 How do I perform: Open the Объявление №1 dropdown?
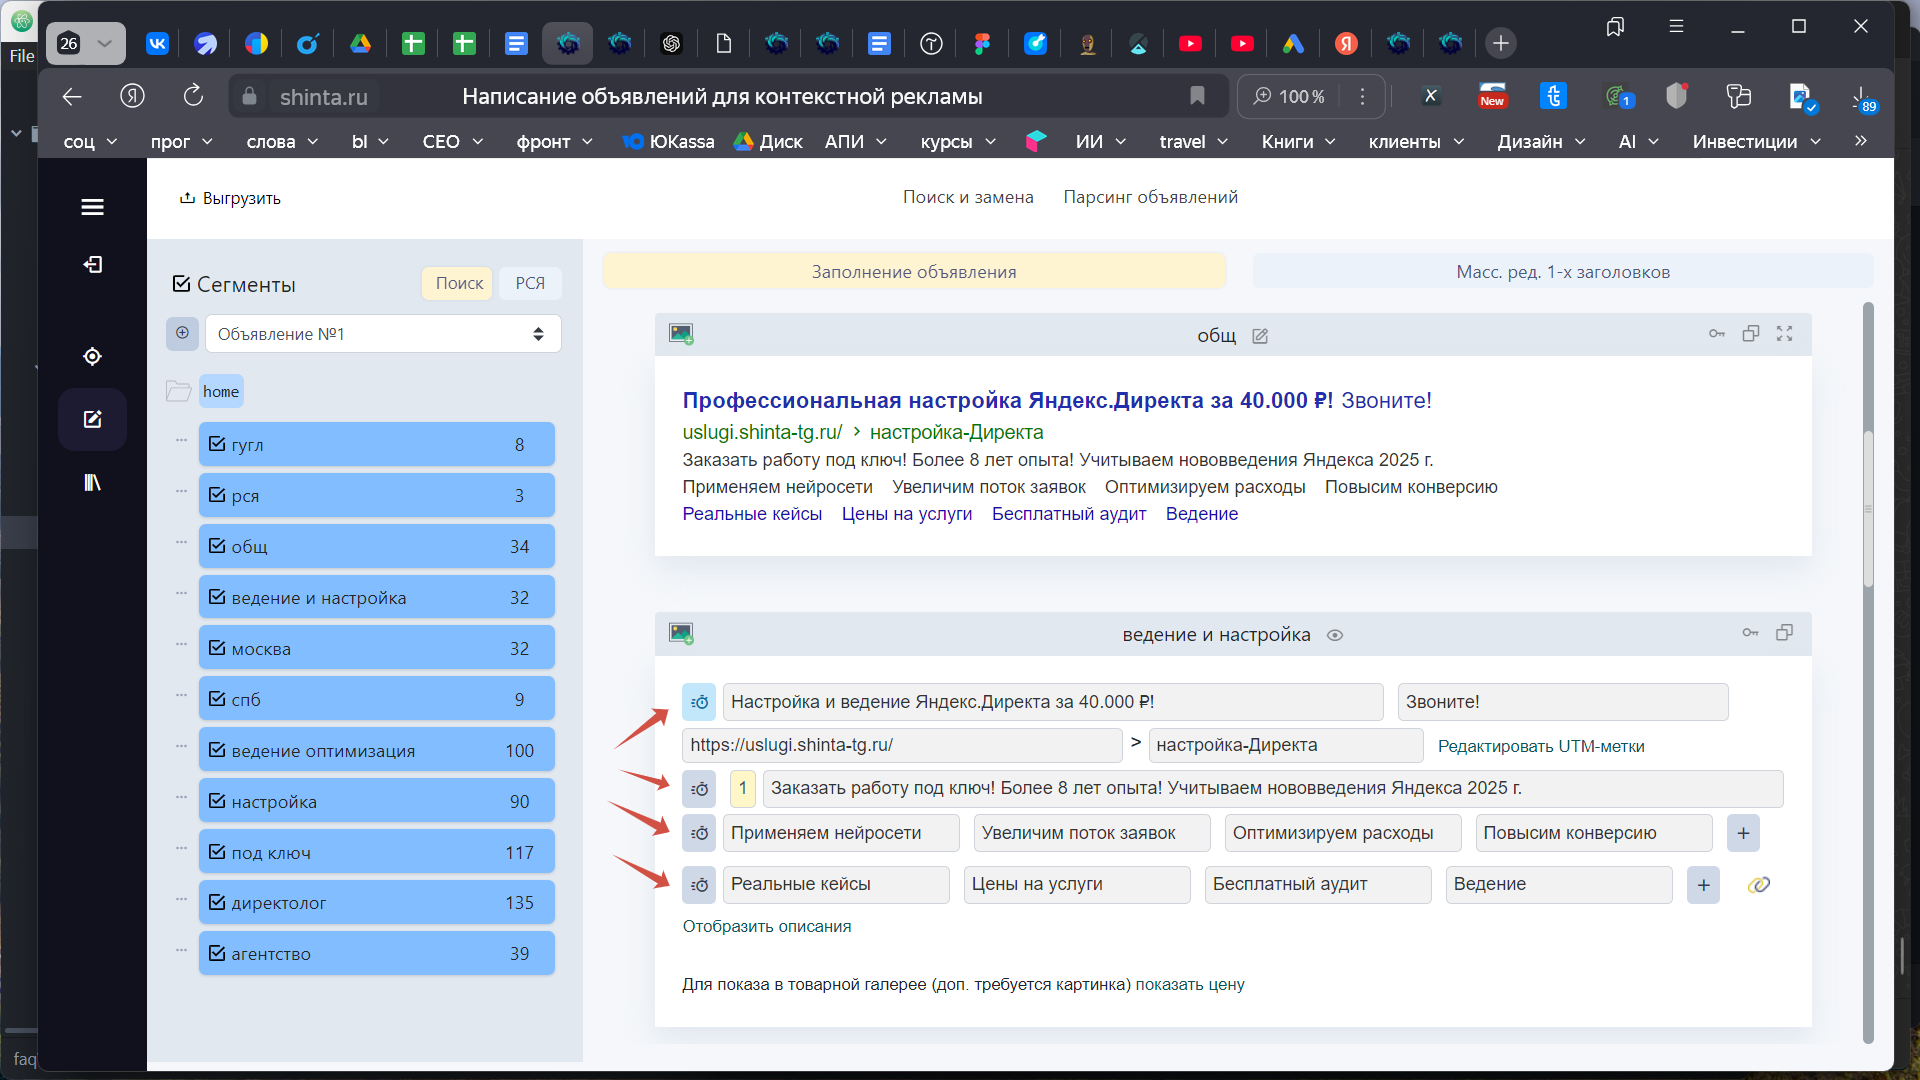pyautogui.click(x=383, y=334)
